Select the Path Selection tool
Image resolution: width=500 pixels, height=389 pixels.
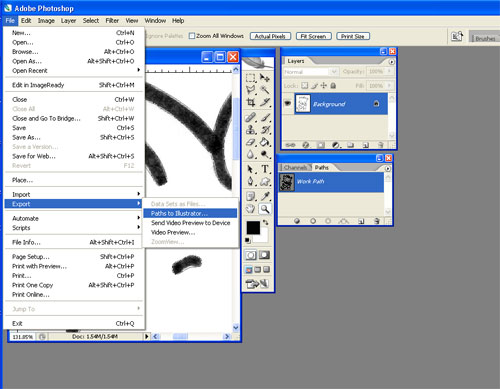(251, 169)
